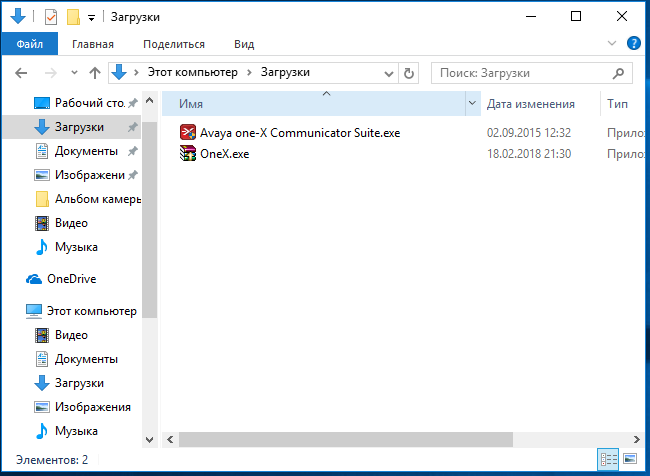Click the address bar Downloads arrow icon
Image resolution: width=650 pixels, height=476 pixels.
click(119, 72)
